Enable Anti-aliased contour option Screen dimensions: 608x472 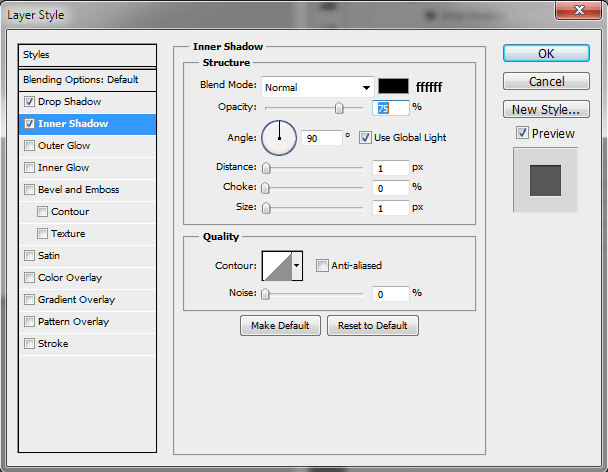click(322, 265)
